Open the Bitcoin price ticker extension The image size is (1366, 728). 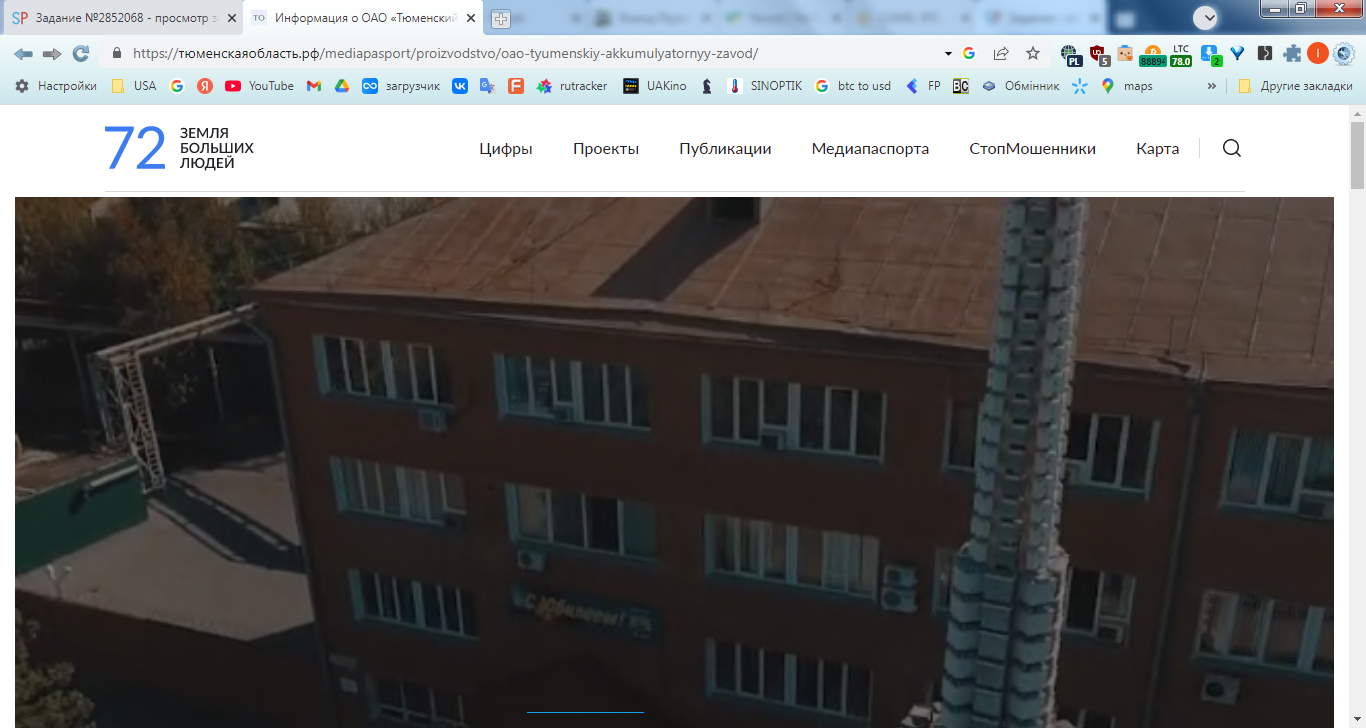(1153, 54)
